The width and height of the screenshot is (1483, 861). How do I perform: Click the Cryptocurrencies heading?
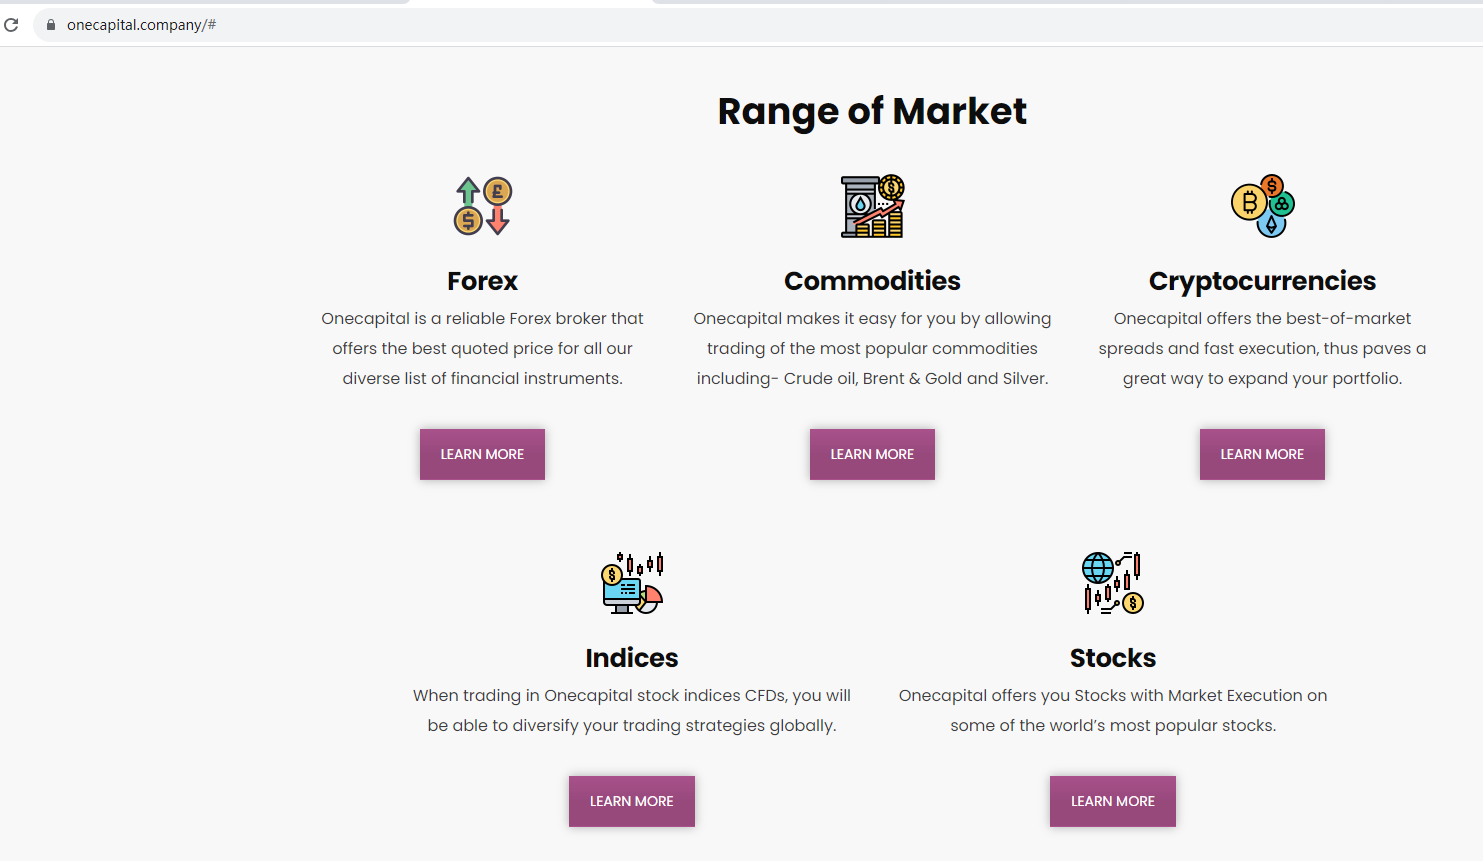1262,281
